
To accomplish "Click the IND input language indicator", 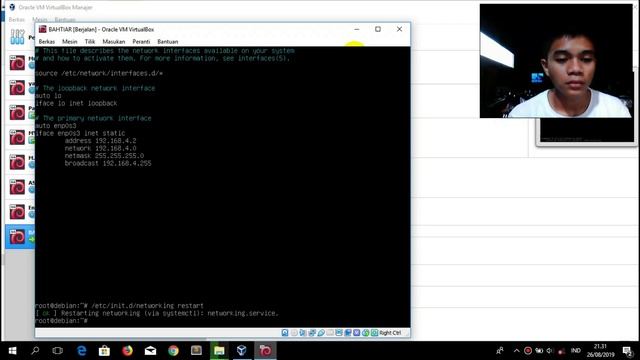I will click(576, 351).
